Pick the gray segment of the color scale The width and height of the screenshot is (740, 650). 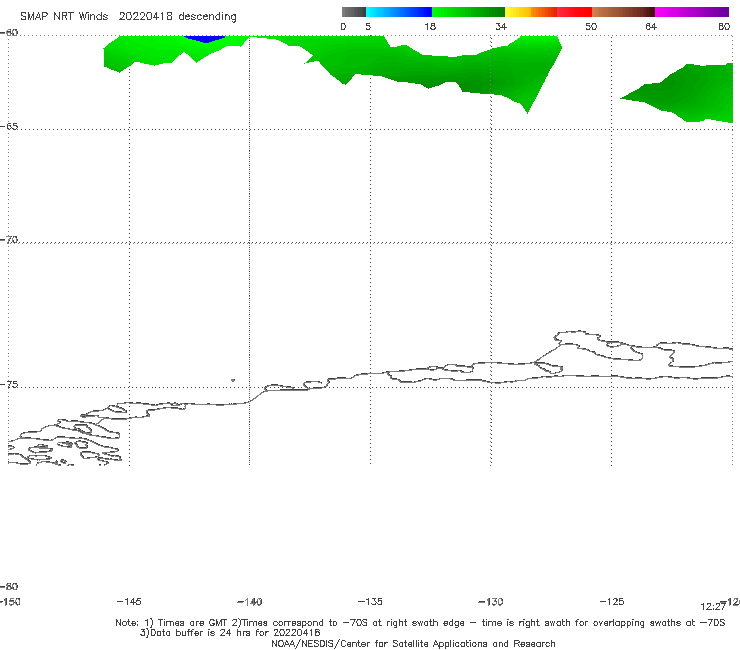[x=354, y=12]
